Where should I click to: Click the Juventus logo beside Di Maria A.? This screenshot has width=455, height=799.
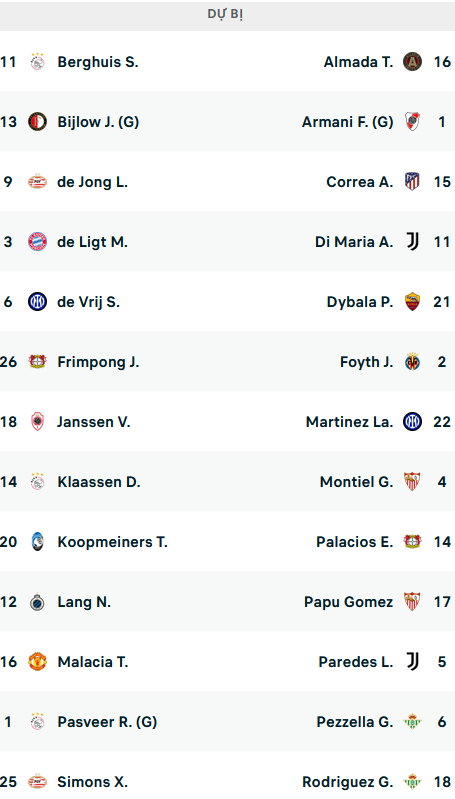point(412,242)
